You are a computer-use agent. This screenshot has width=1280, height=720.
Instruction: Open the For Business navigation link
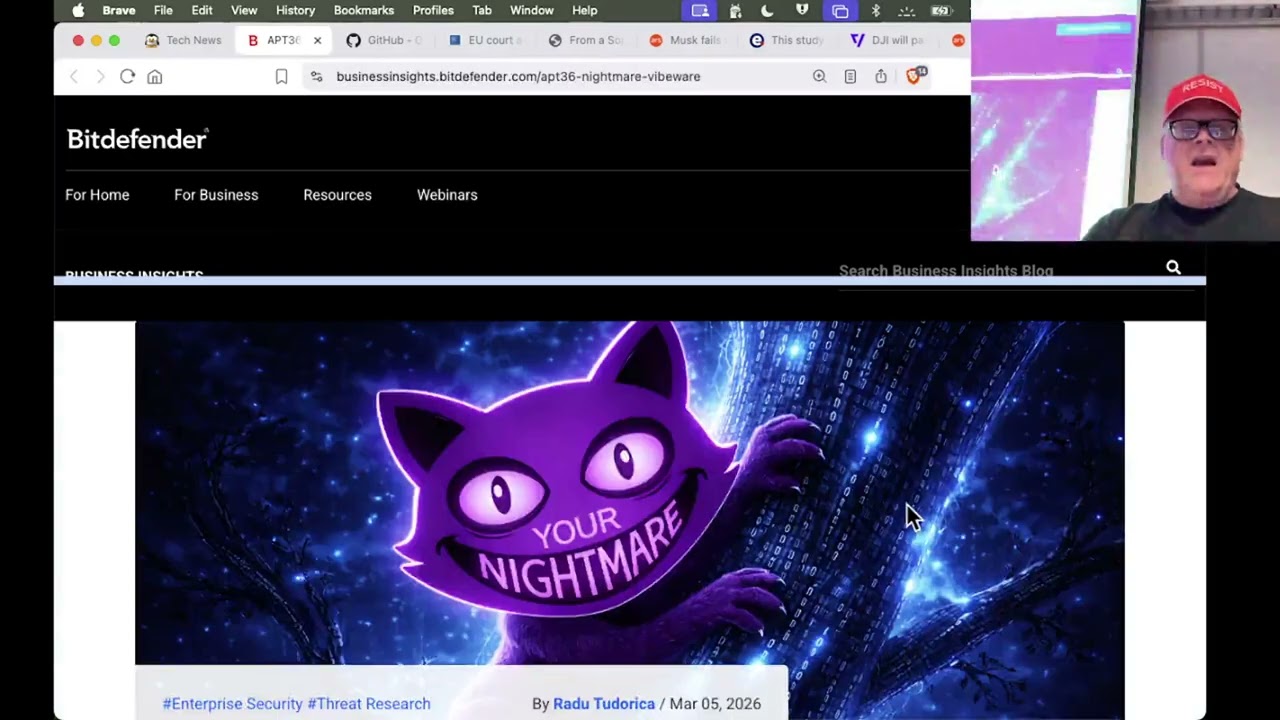point(216,195)
